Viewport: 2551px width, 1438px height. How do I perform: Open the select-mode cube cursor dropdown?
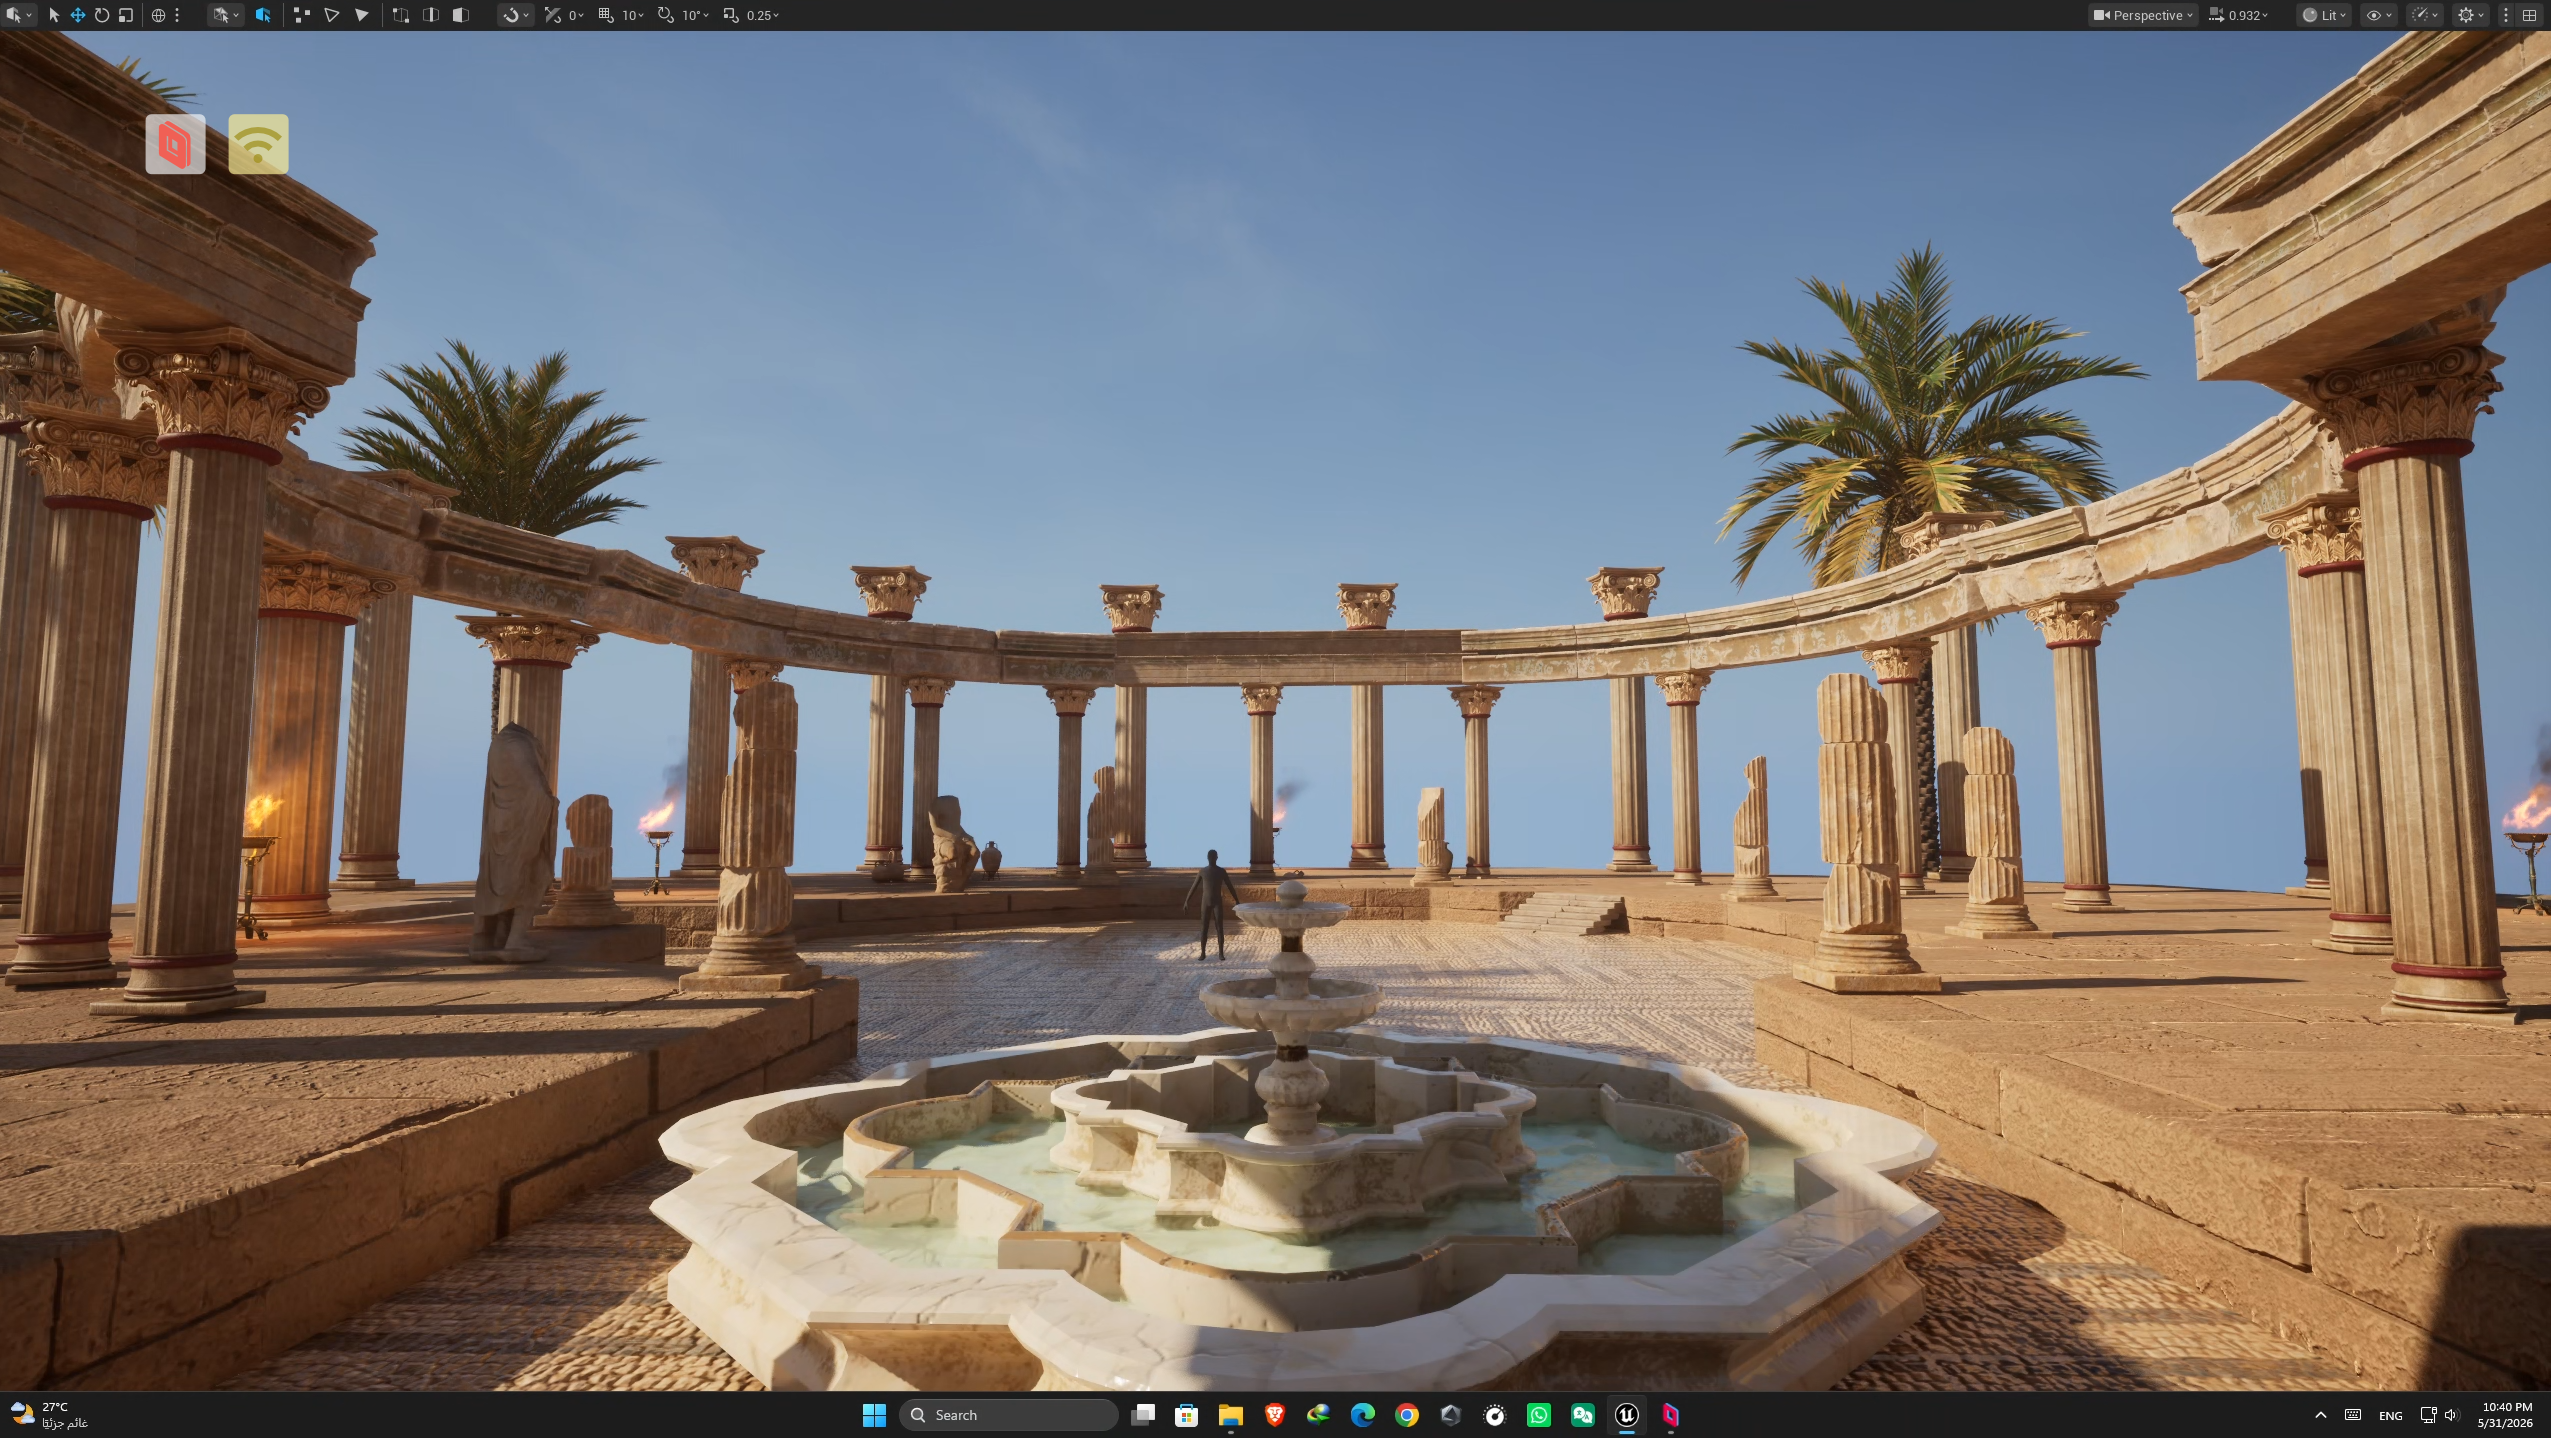pos(225,15)
